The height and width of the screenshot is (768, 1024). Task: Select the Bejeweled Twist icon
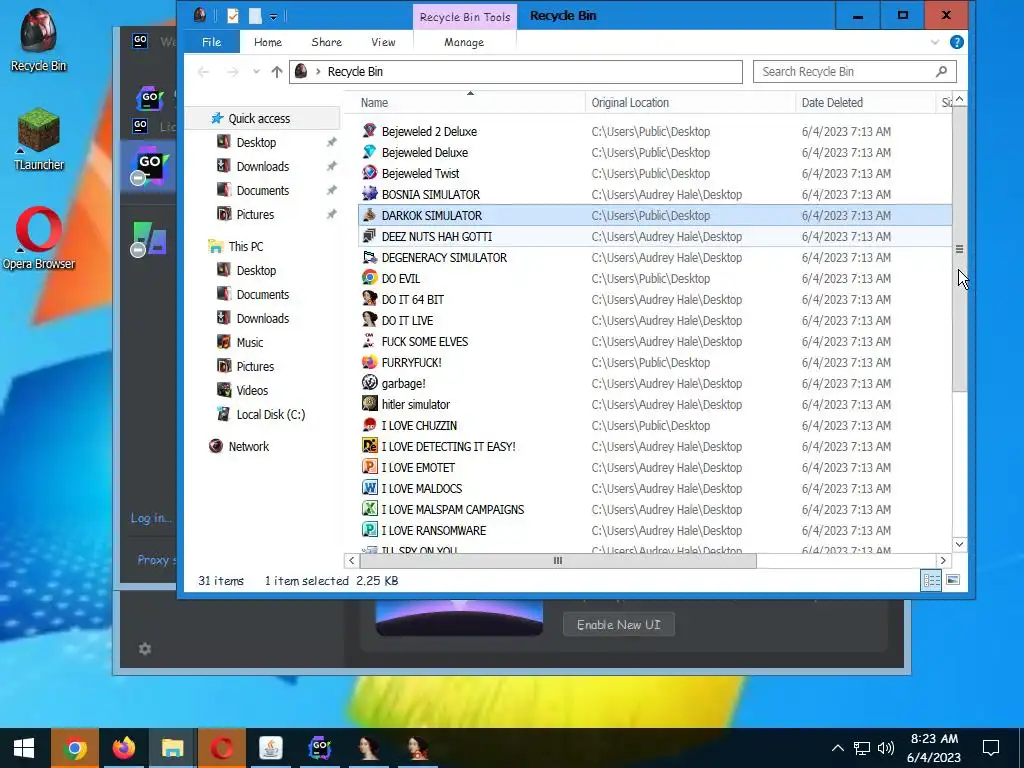click(370, 173)
